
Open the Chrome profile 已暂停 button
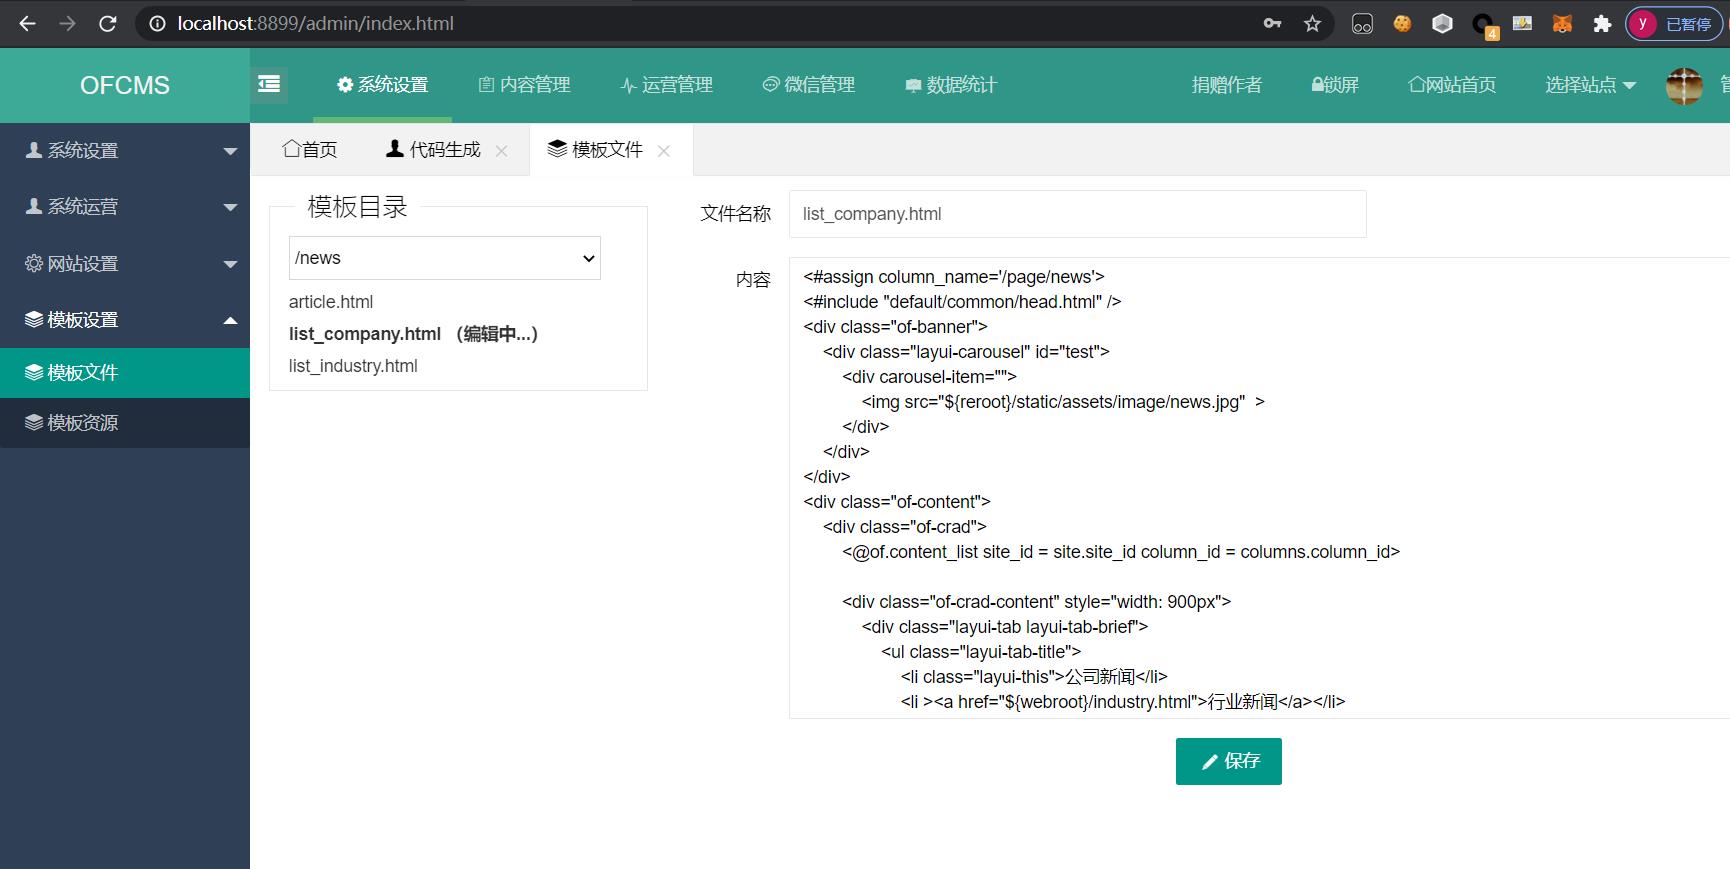[x=1674, y=23]
